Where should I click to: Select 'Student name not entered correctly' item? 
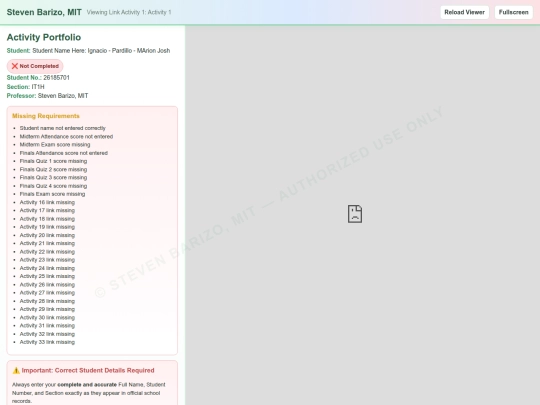click(63, 128)
